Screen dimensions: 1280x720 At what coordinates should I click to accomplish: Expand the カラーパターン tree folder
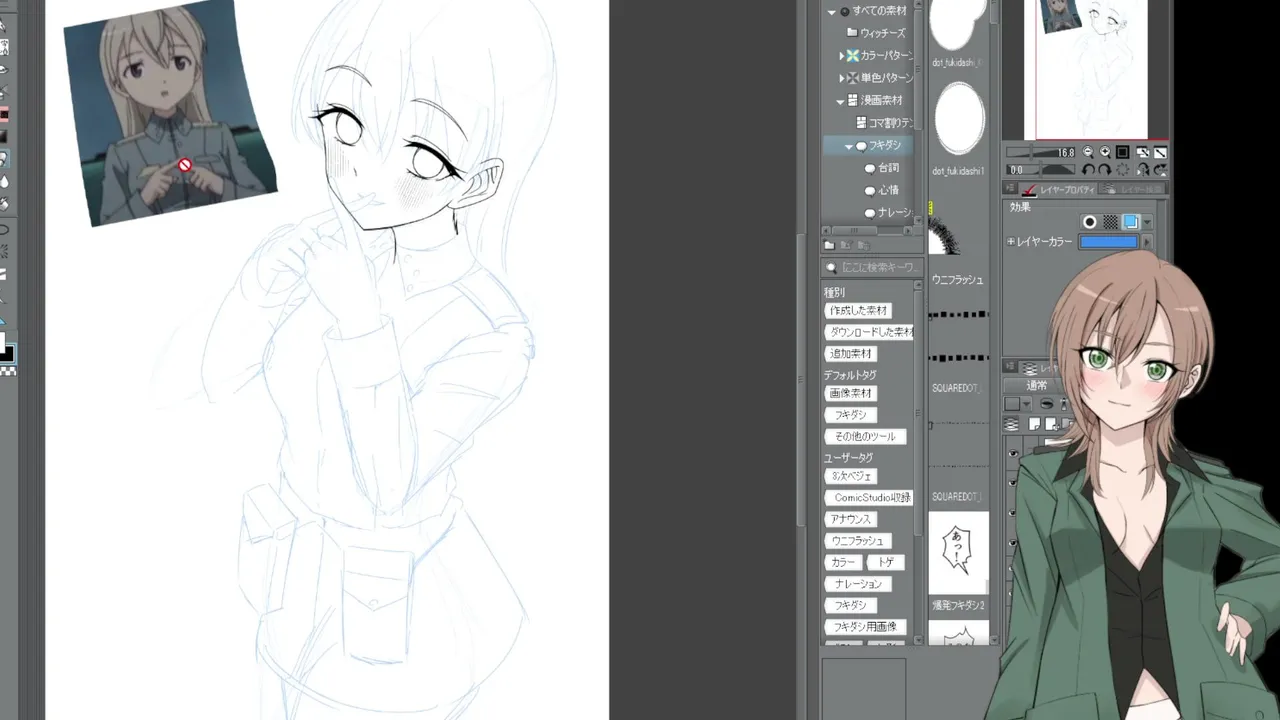click(842, 55)
